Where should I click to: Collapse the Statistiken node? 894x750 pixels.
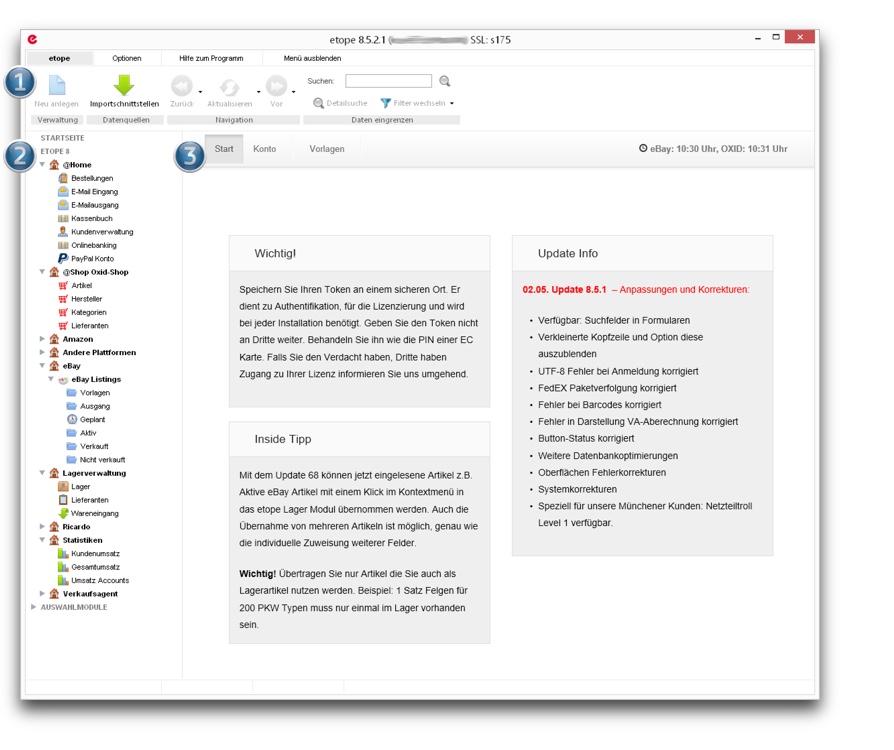[42, 540]
